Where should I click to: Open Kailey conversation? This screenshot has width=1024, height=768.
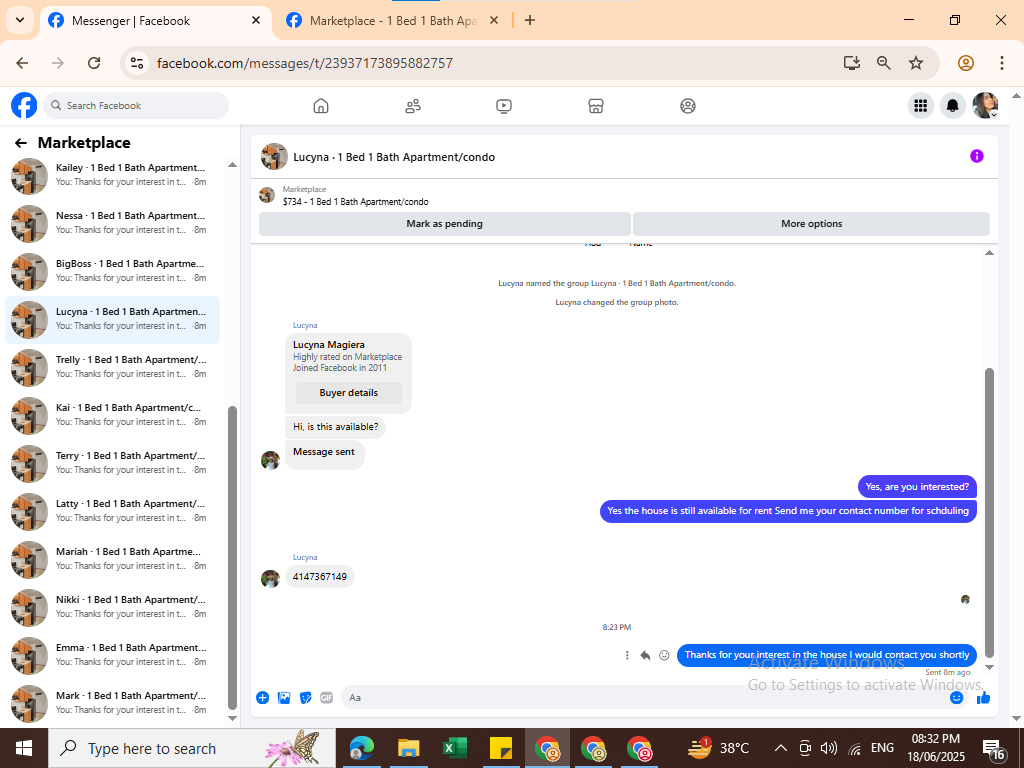point(112,175)
